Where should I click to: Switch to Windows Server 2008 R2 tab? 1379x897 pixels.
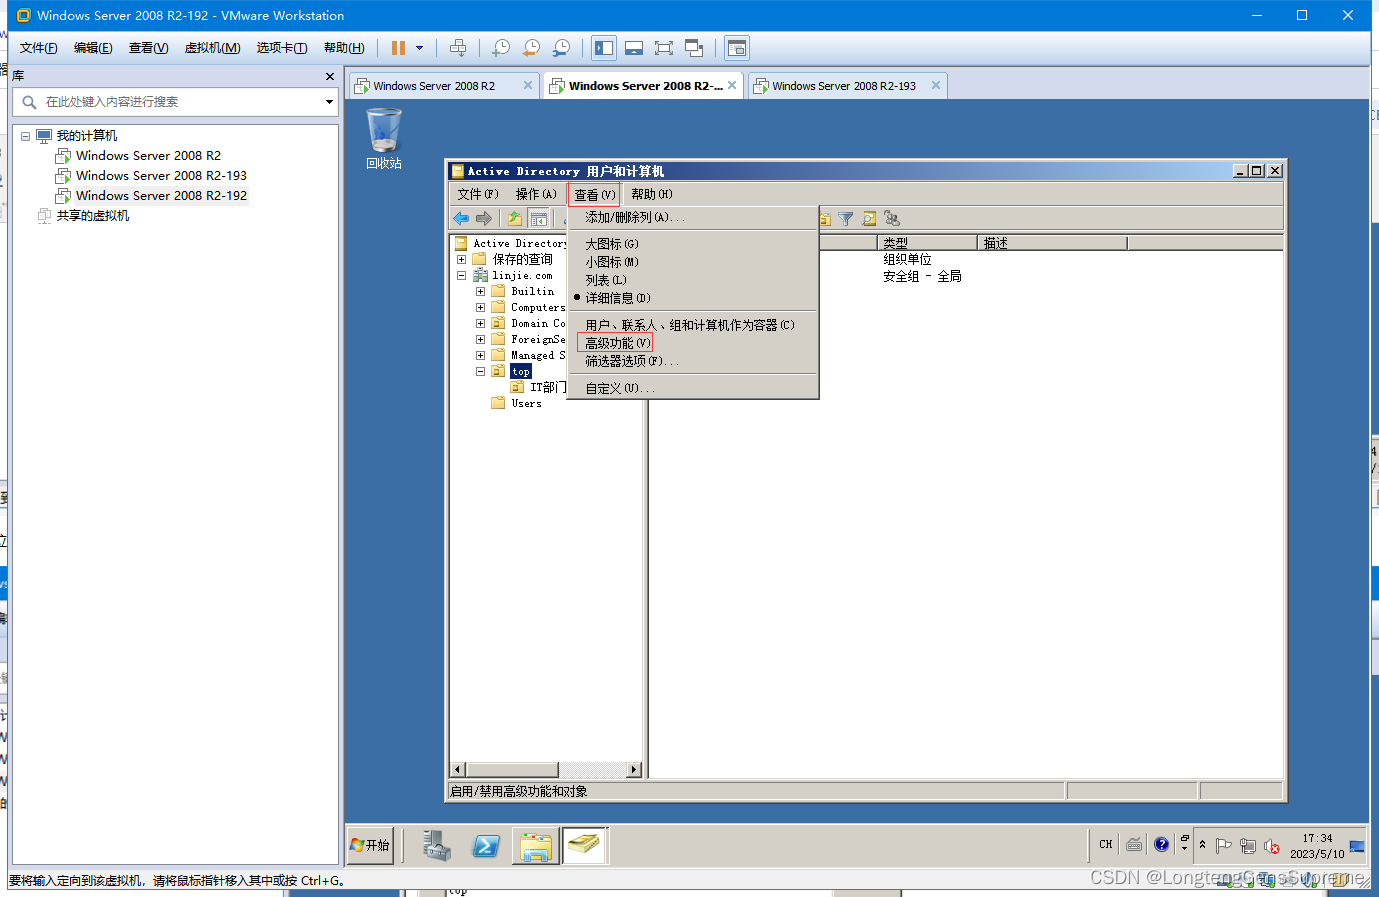coord(434,86)
